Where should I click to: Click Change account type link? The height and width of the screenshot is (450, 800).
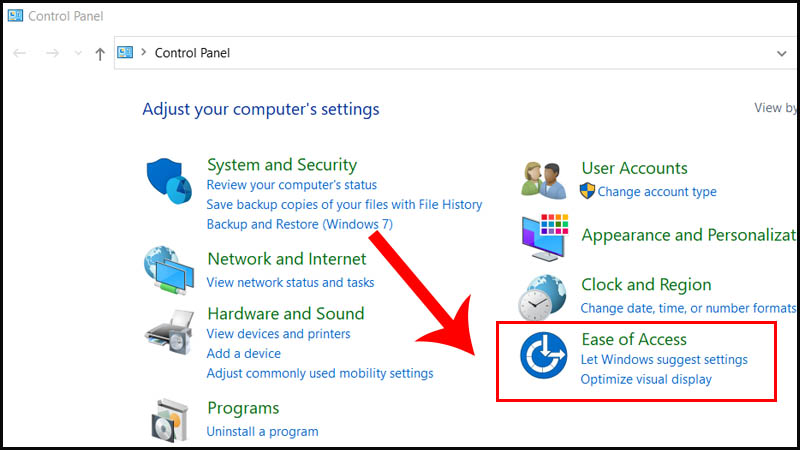(x=657, y=192)
